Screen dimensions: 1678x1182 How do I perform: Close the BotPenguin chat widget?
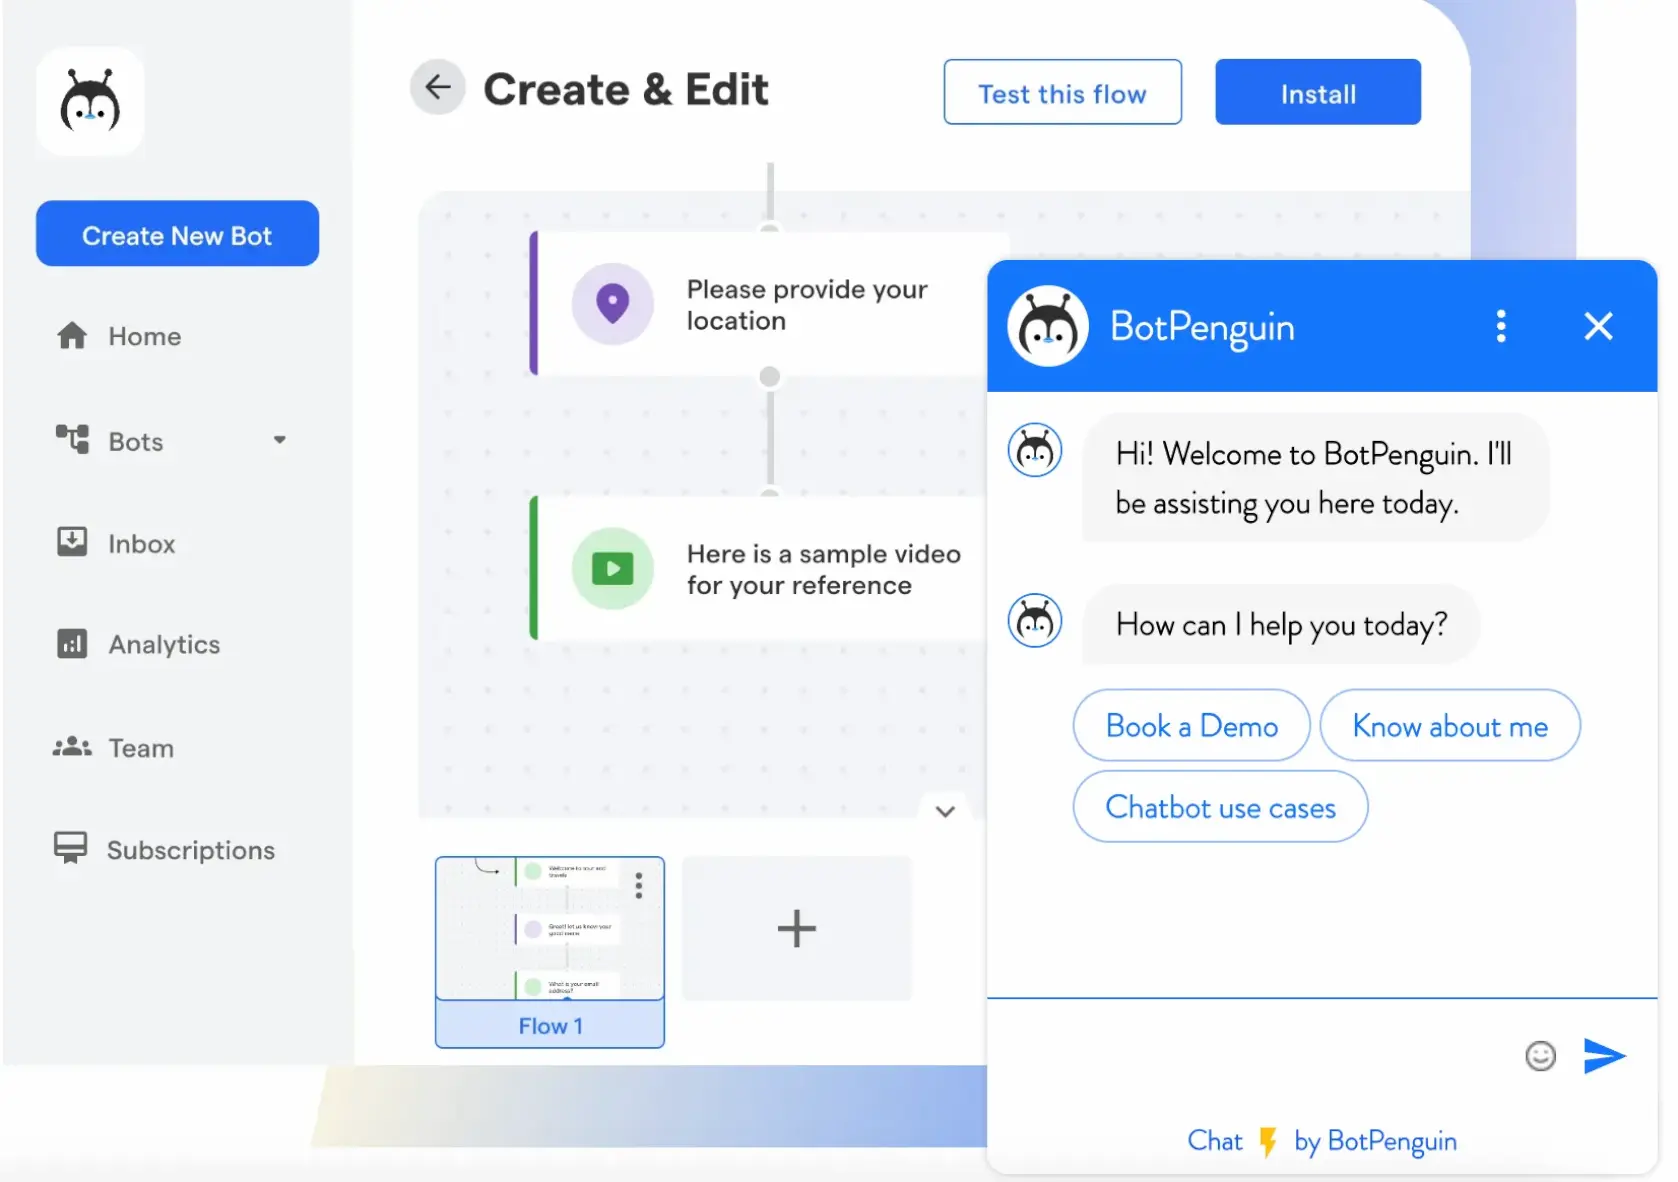point(1598,326)
